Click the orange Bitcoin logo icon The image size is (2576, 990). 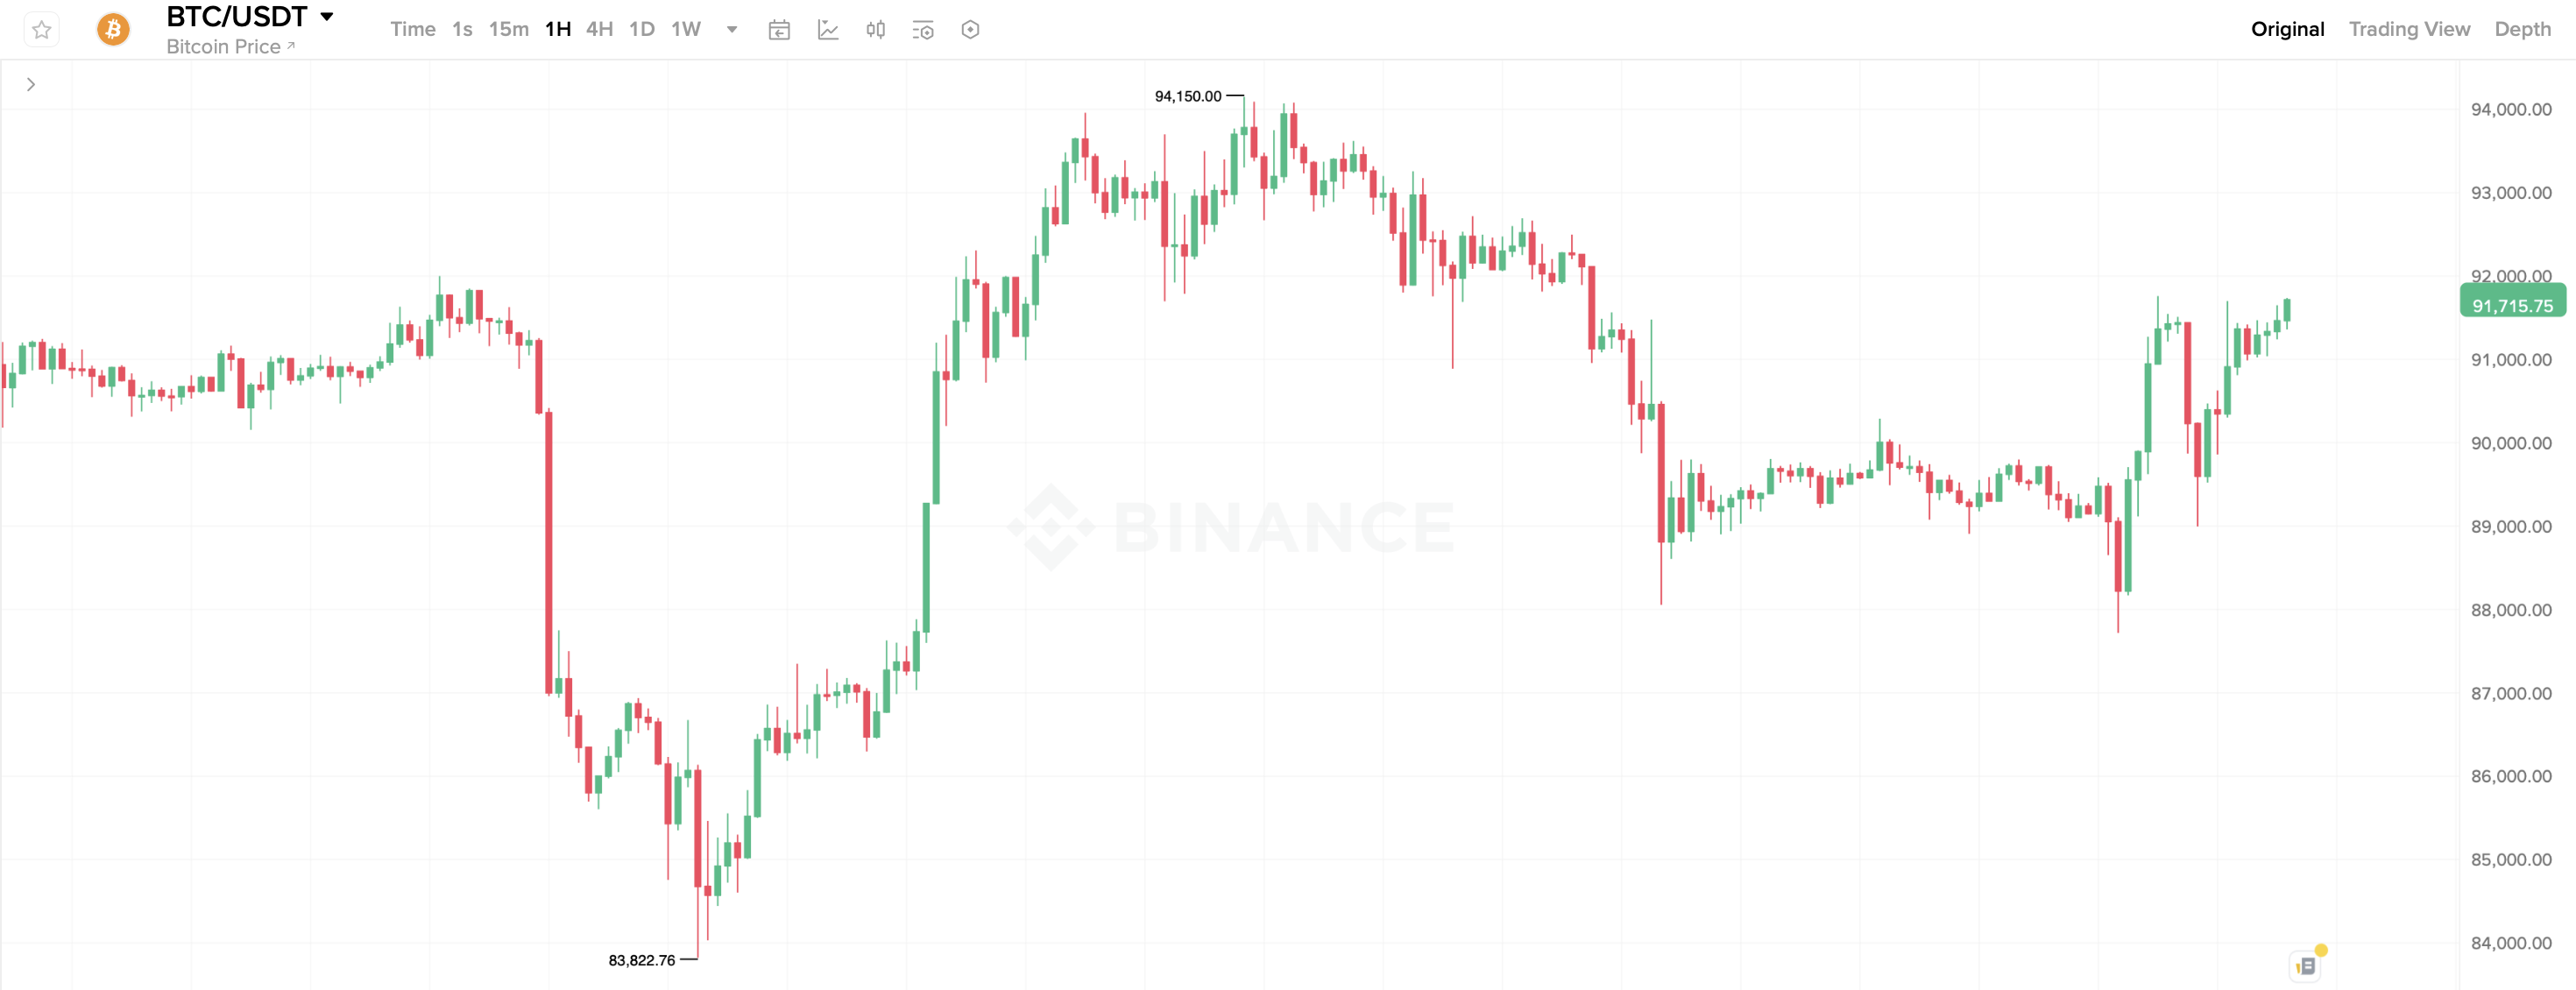(x=113, y=30)
